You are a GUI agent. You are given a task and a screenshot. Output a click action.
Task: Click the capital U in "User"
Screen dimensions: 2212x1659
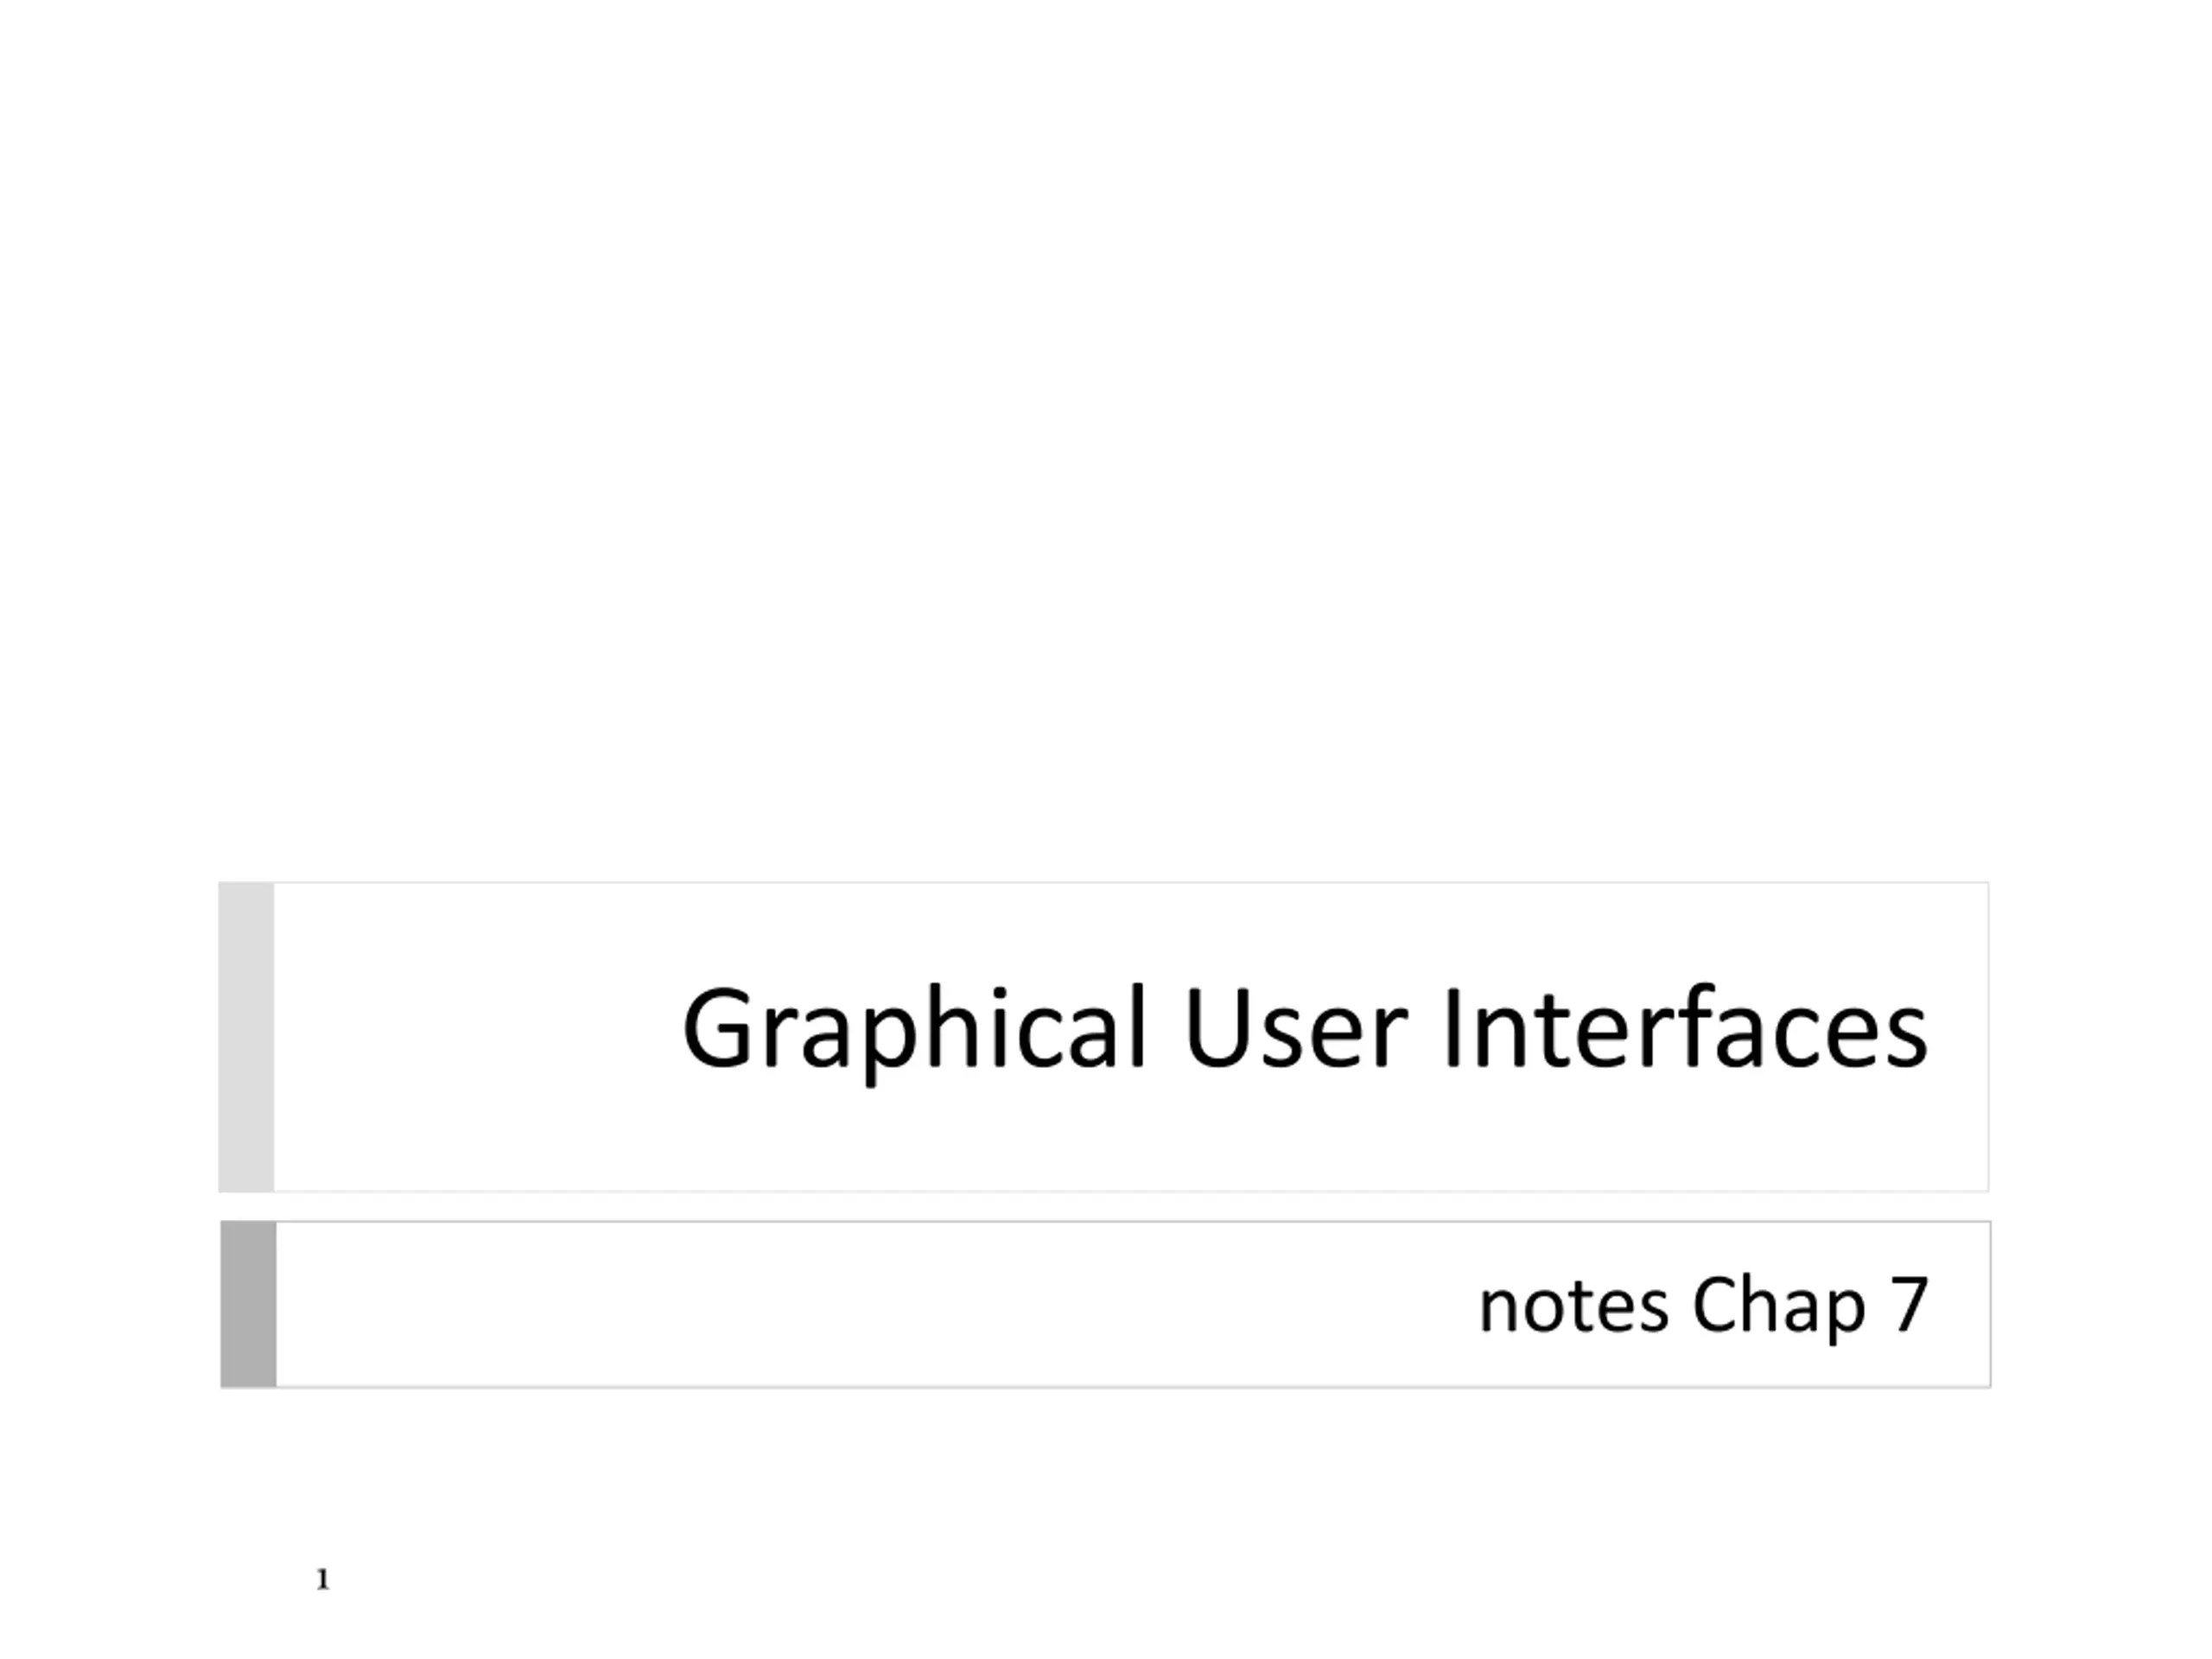coord(1217,1028)
